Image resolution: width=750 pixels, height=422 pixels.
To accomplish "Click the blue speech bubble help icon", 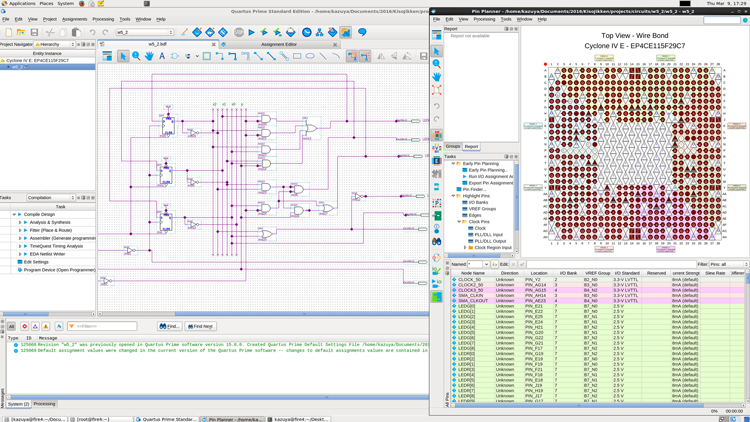I will [x=362, y=32].
